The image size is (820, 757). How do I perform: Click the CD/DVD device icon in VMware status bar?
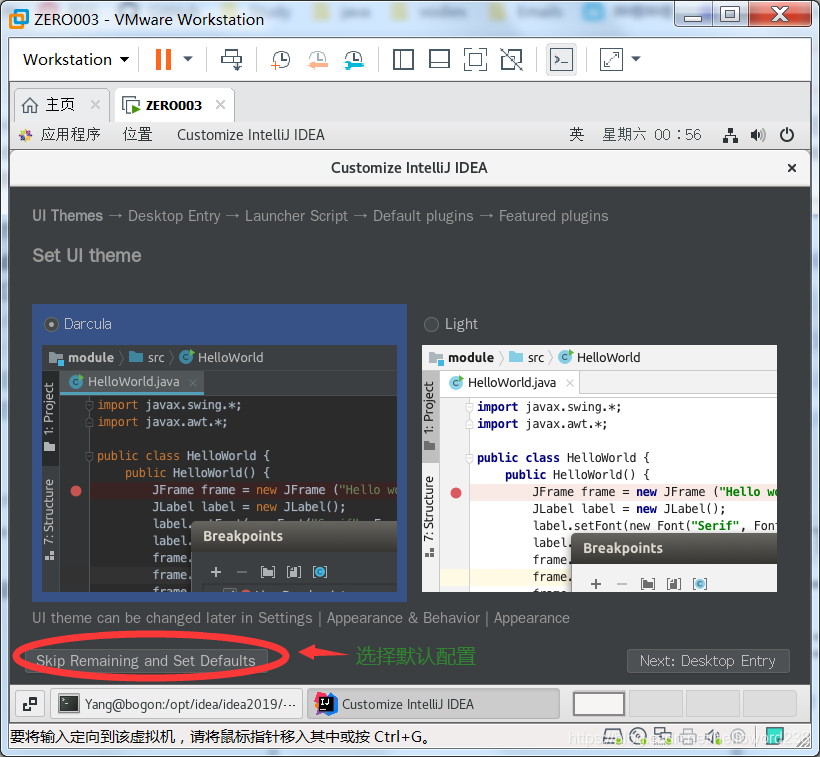(x=637, y=737)
